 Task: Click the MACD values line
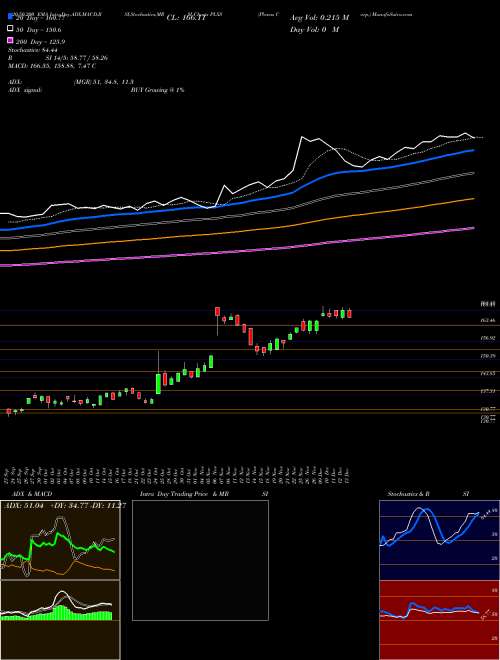click(52, 66)
